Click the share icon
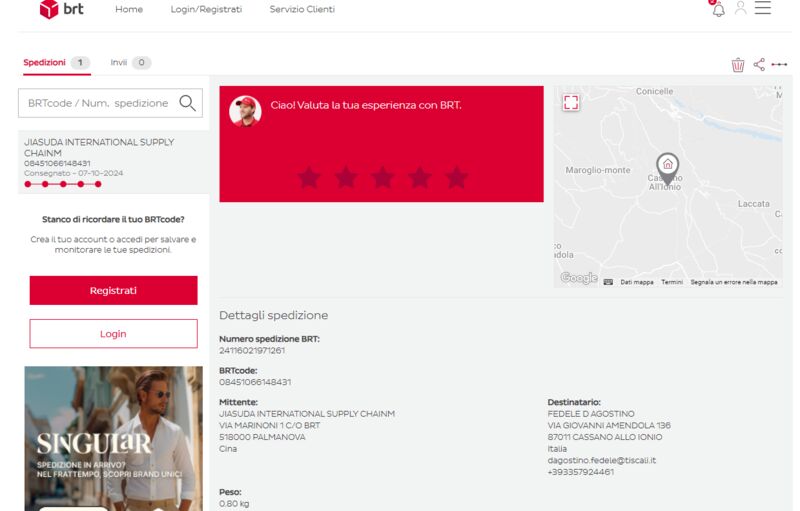800x511 pixels. (x=759, y=64)
